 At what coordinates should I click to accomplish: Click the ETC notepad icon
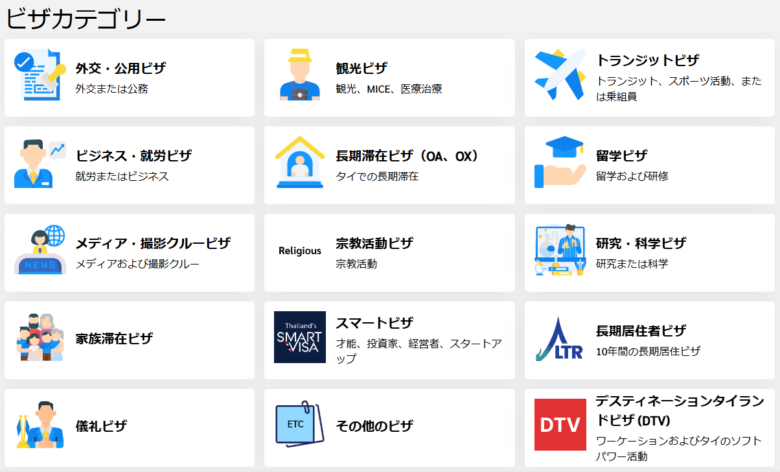[x=299, y=424]
